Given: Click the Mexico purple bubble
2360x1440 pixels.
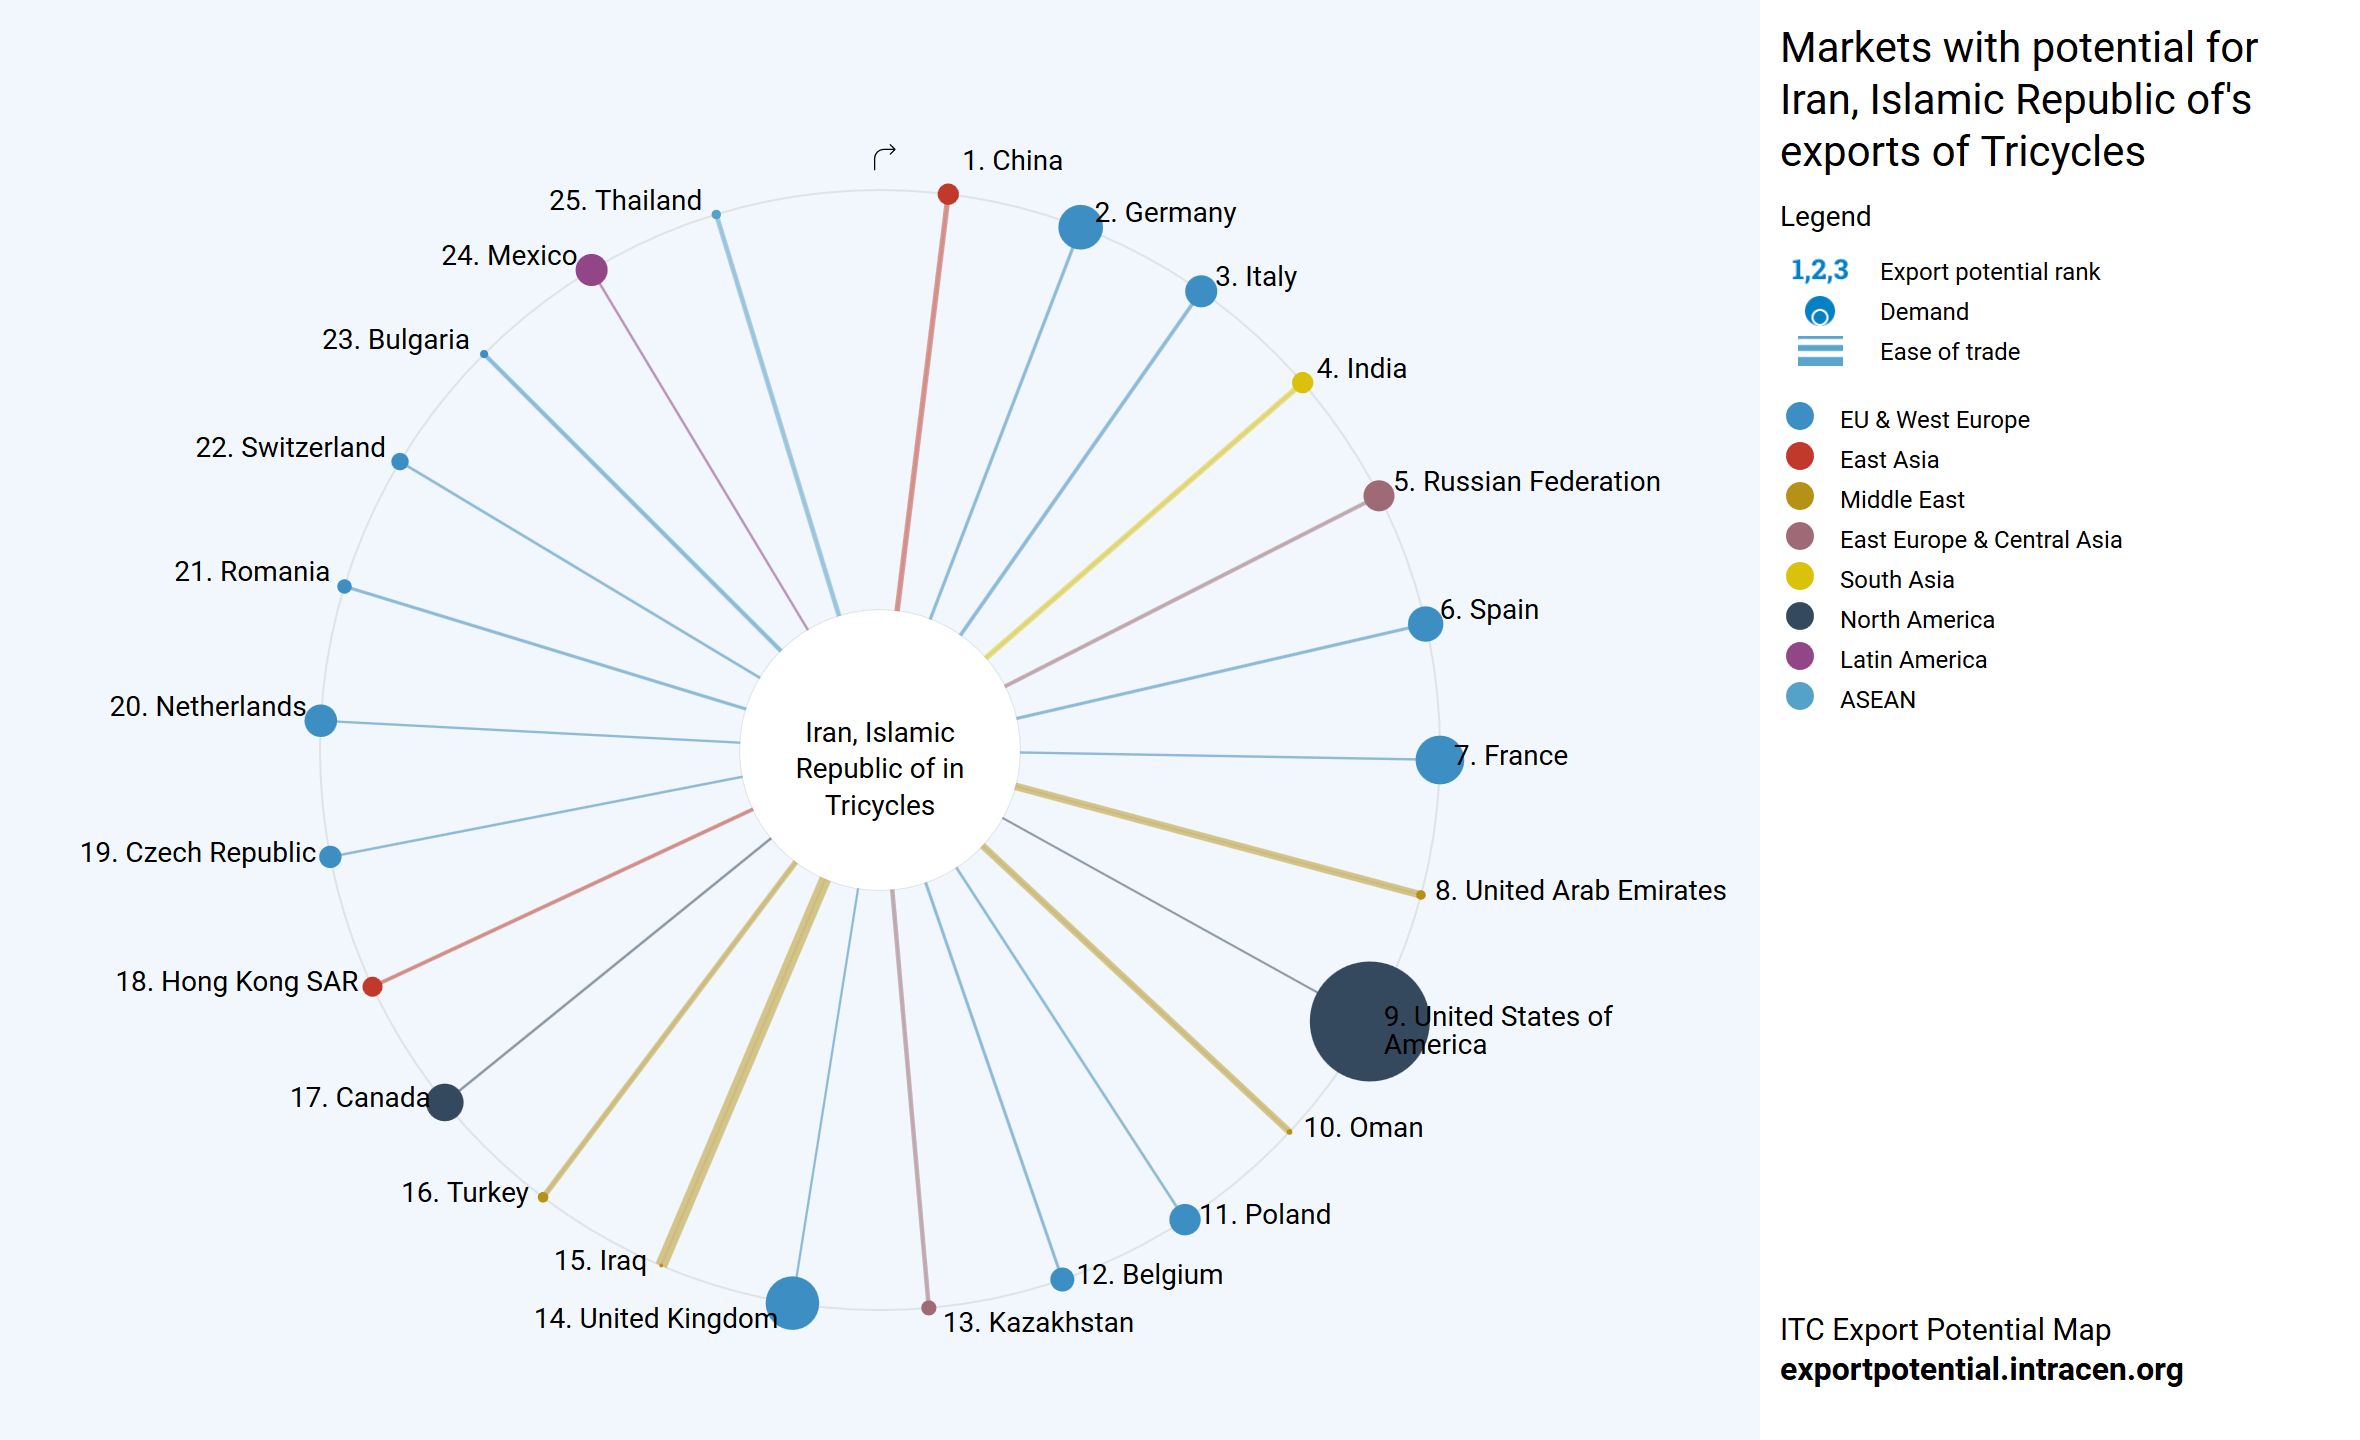Looking at the screenshot, I should click(x=591, y=270).
